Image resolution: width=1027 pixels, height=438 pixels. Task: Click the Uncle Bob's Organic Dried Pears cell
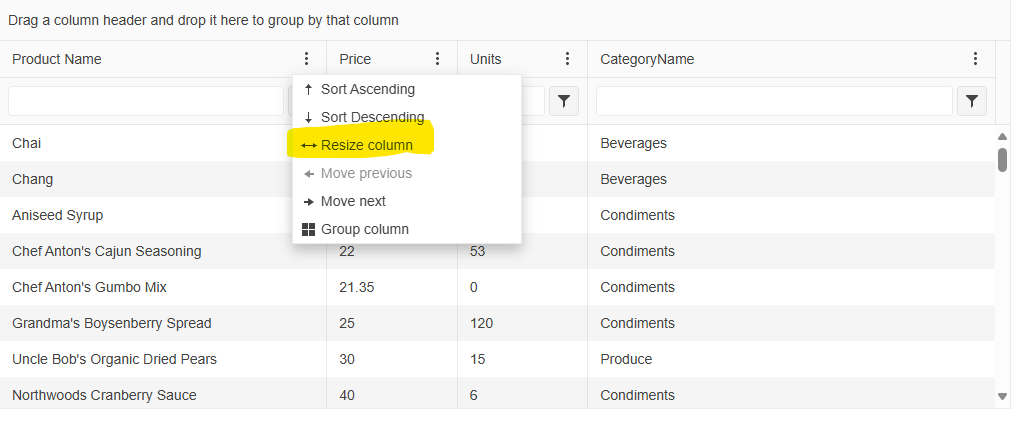tap(114, 360)
